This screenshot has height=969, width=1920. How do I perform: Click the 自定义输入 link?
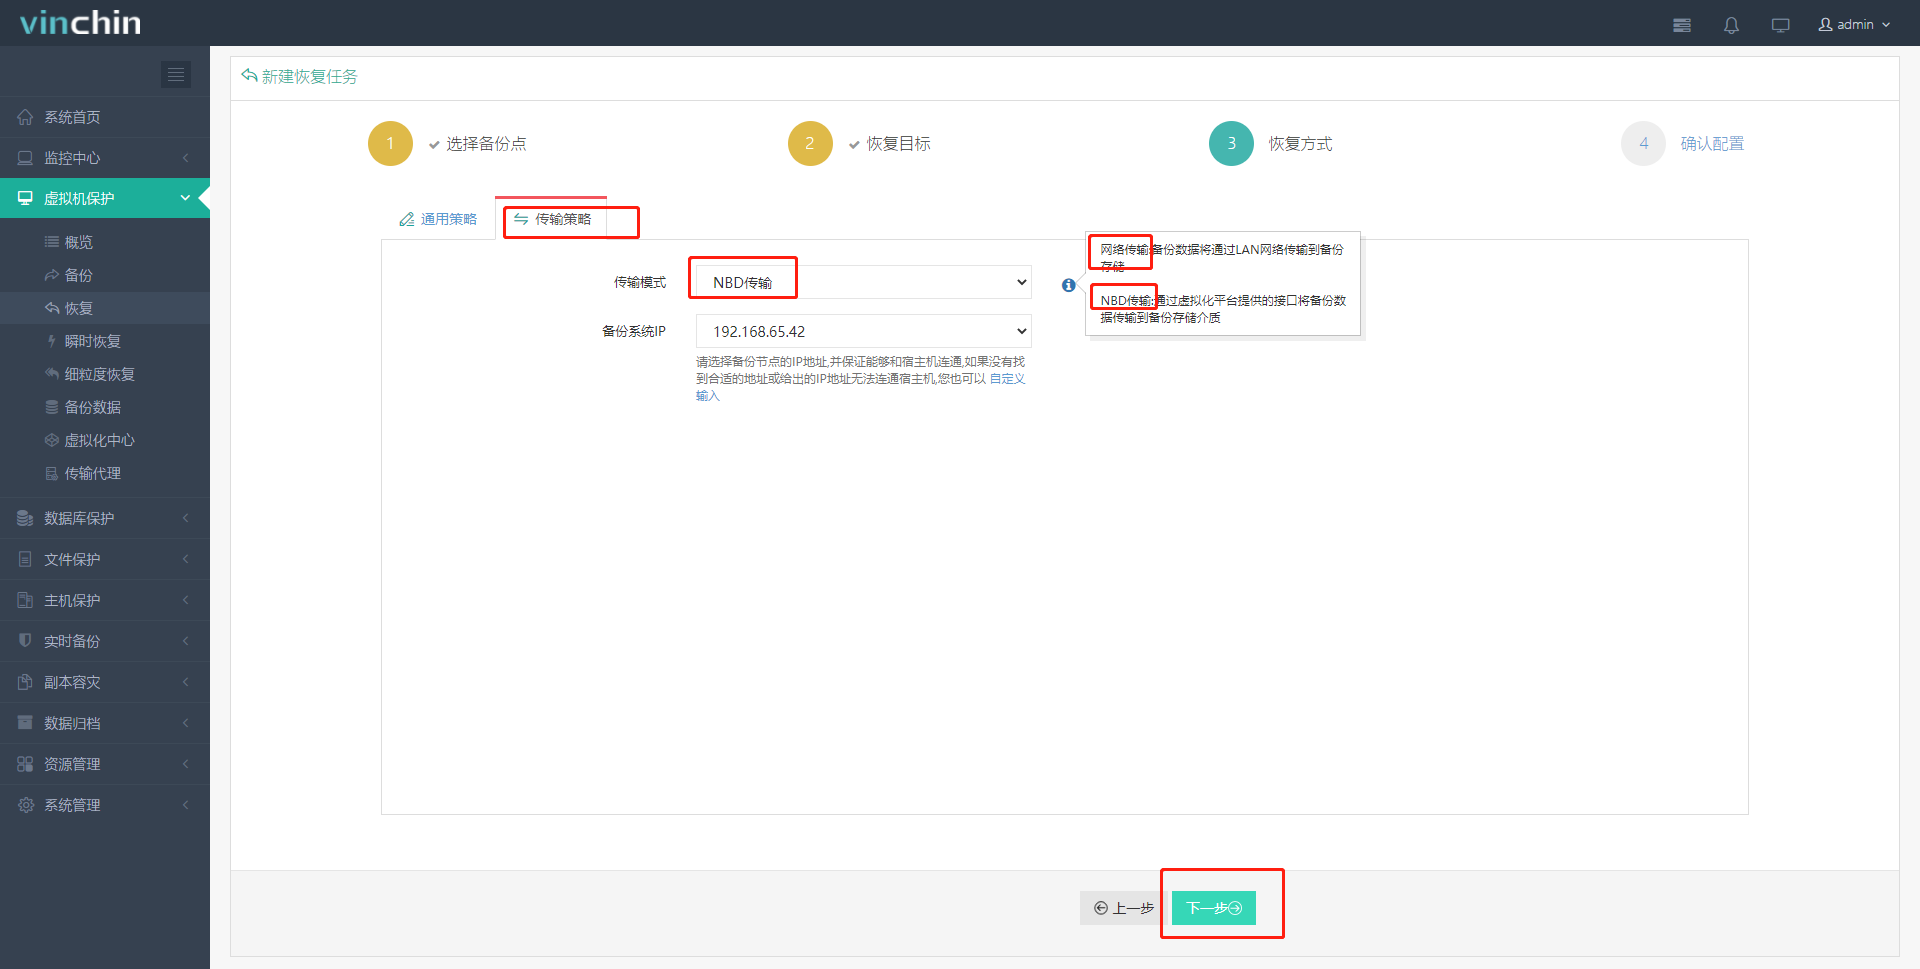coord(1007,379)
